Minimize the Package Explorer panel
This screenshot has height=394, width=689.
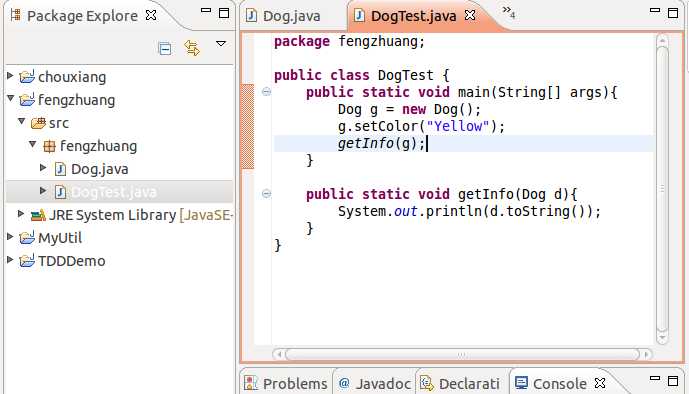click(x=206, y=10)
